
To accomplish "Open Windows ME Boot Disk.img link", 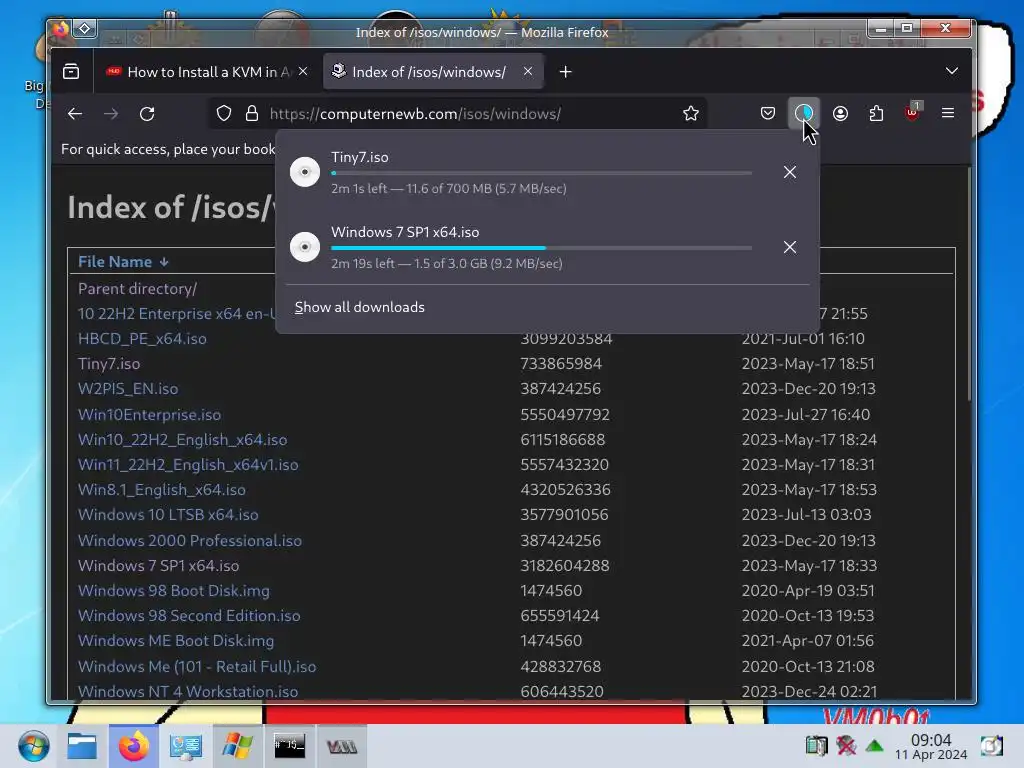I will pos(176,641).
